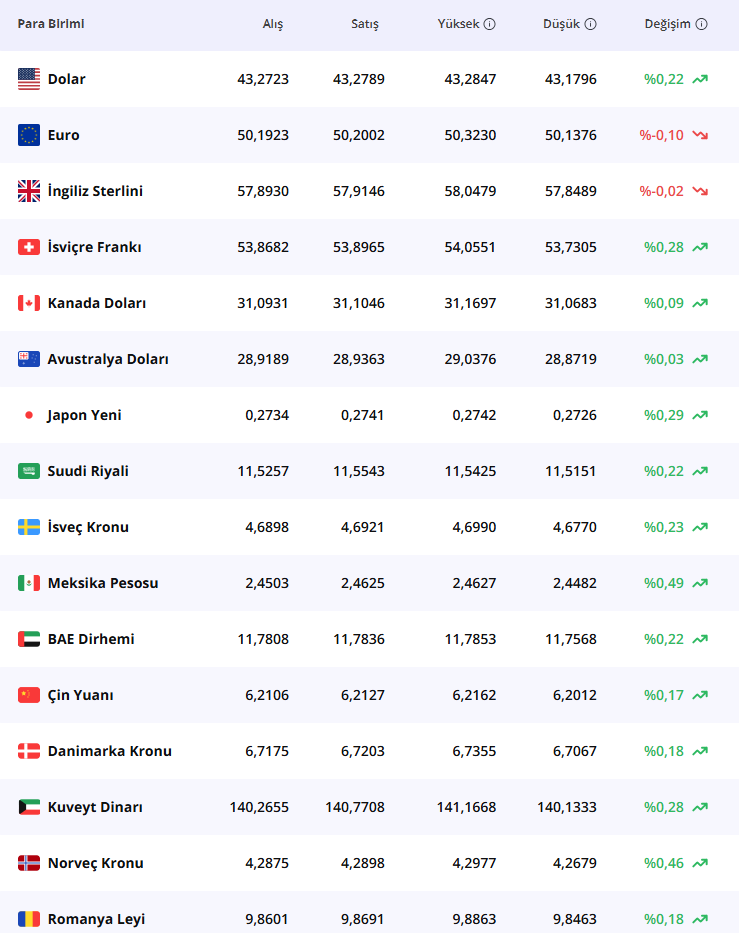Select the Avustralya Doları row name
Viewport: 739px width, 933px height.
[x=108, y=359]
